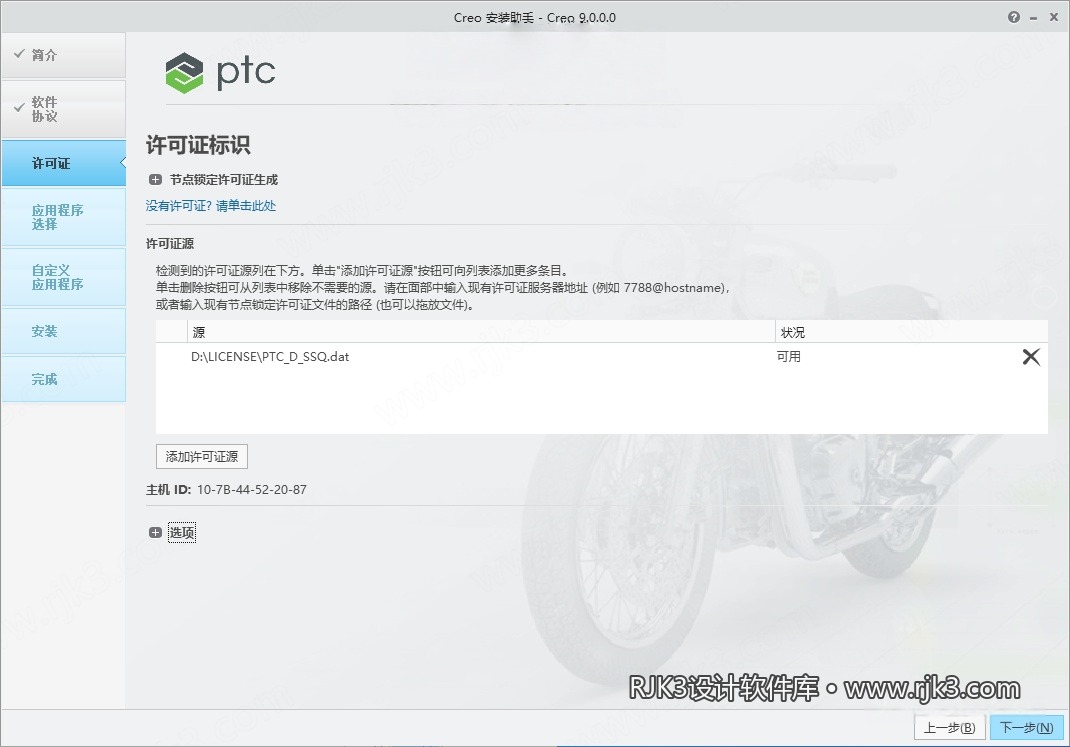Click the PTC logo
This screenshot has height=747, width=1070.
pos(220,72)
